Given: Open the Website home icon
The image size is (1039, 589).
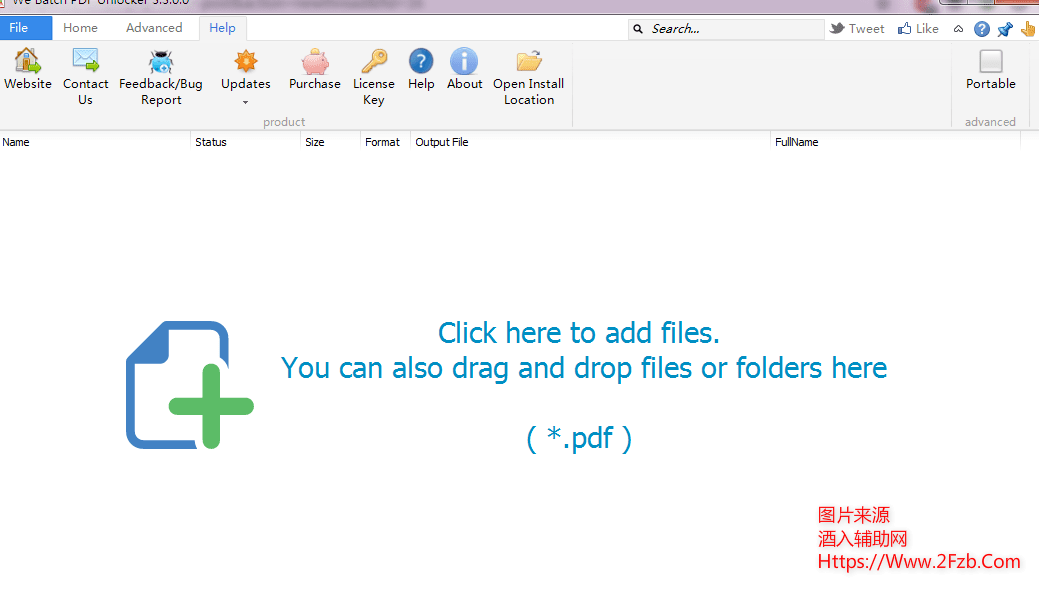Looking at the screenshot, I should [27, 63].
